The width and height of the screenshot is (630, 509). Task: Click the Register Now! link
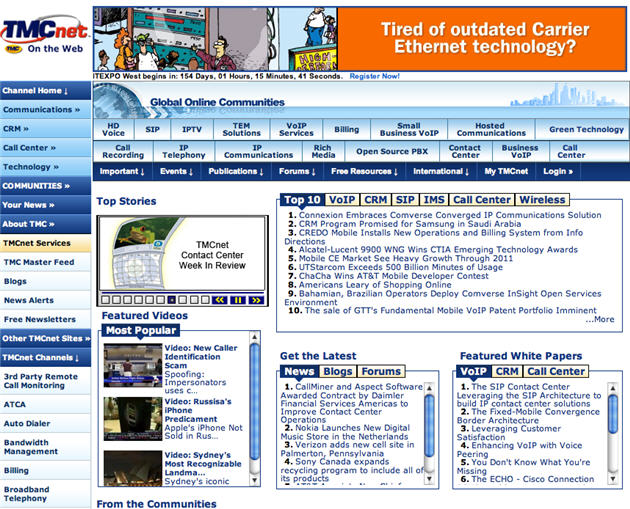coord(374,76)
